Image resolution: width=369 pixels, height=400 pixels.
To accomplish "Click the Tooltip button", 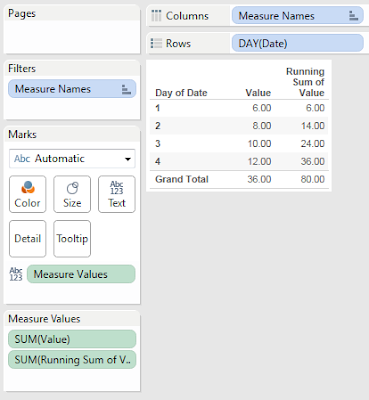I will pyautogui.click(x=72, y=239).
